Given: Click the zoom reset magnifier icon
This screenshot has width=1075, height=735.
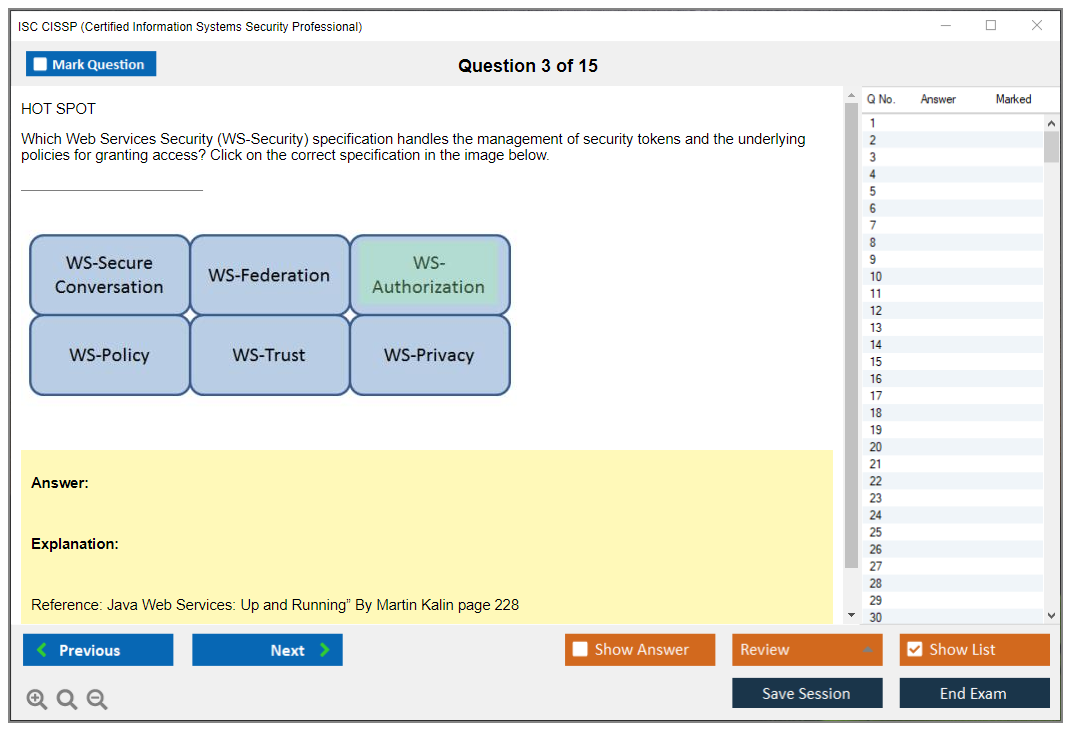Looking at the screenshot, I should (67, 700).
